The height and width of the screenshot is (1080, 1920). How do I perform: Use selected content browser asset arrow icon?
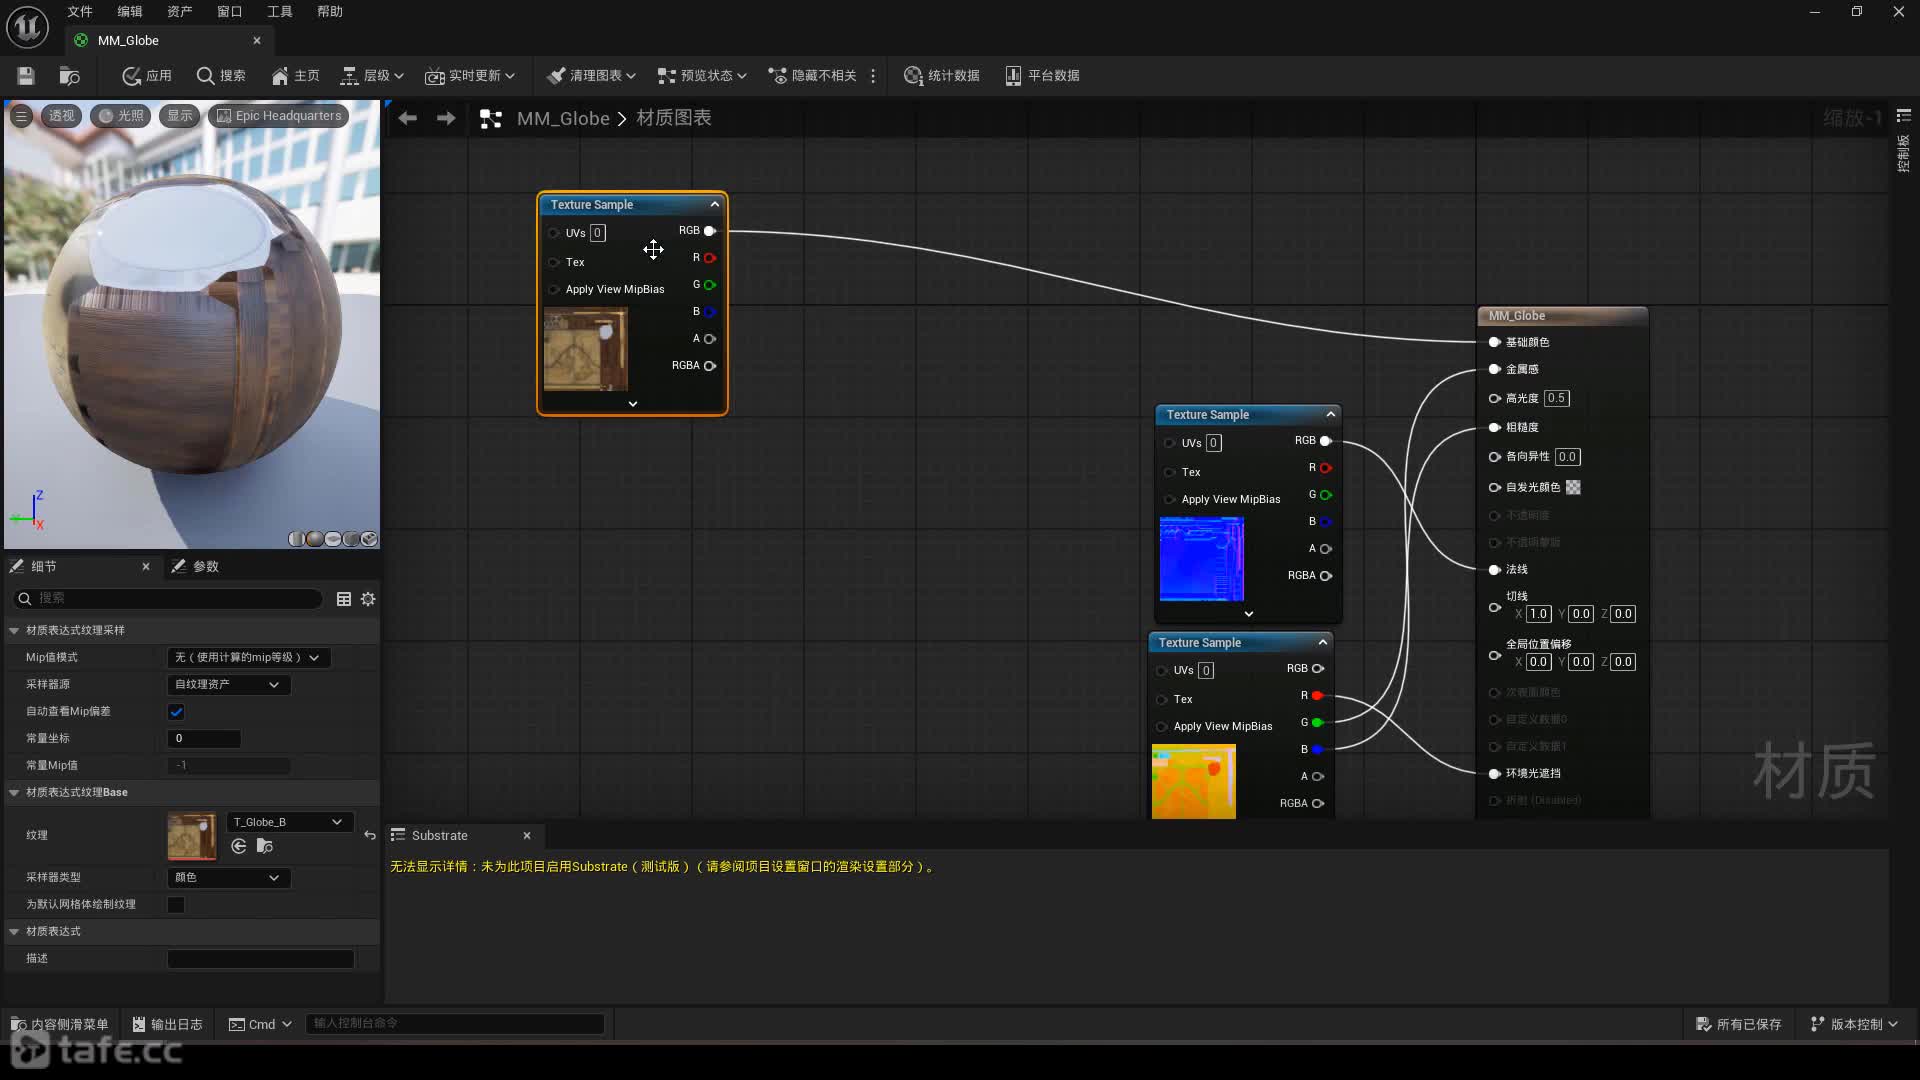coord(238,846)
